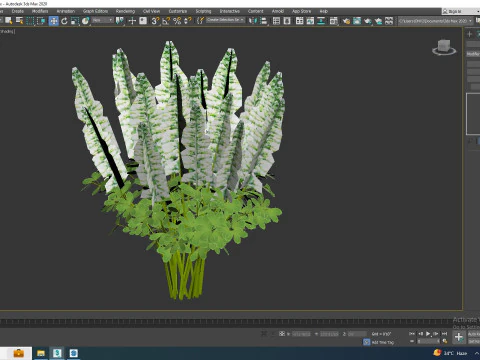Open Schematic View from toolbar
Viewport: 480px width, 360px height.
[x=321, y=21]
